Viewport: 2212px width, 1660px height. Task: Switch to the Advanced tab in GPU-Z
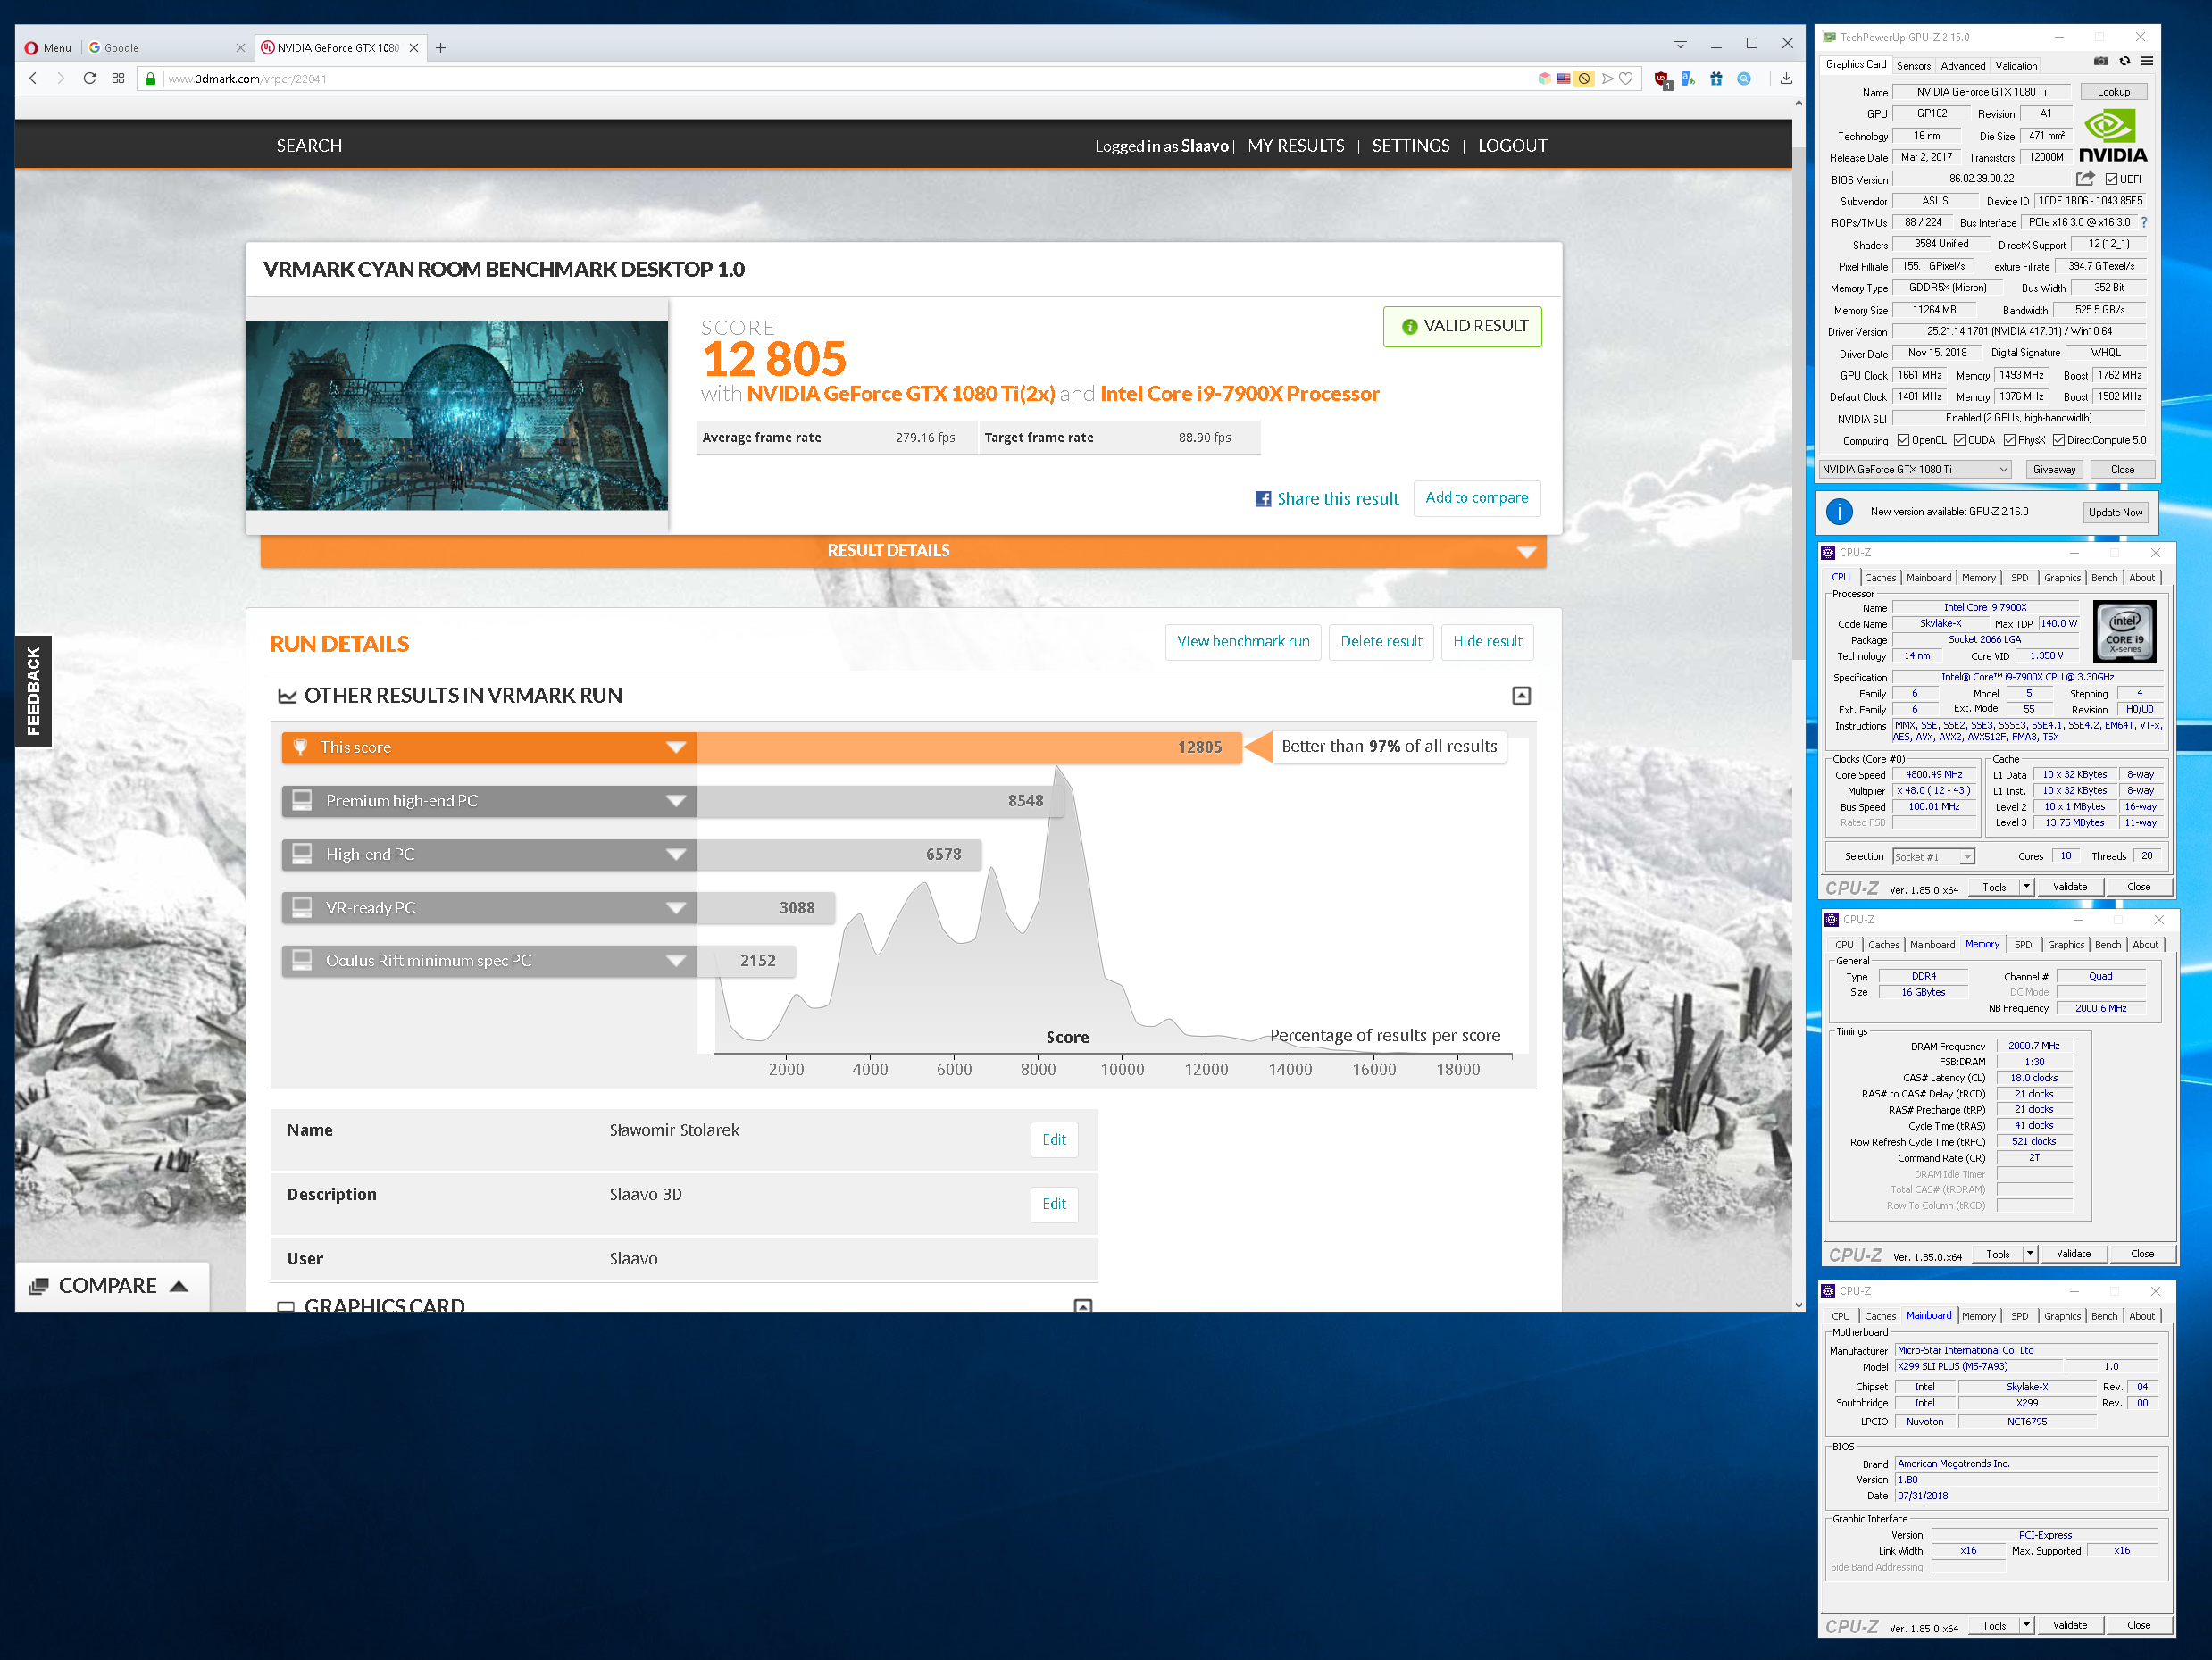click(1962, 66)
